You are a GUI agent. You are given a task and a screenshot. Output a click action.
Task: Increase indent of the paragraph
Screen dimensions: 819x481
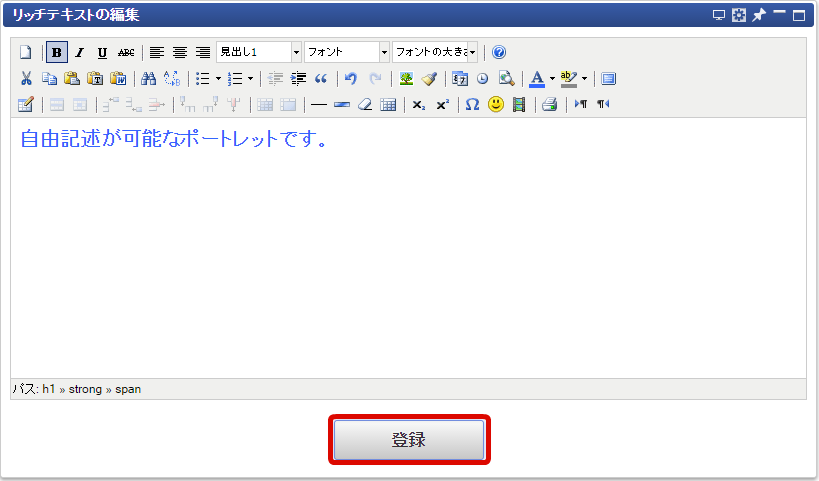[x=298, y=78]
